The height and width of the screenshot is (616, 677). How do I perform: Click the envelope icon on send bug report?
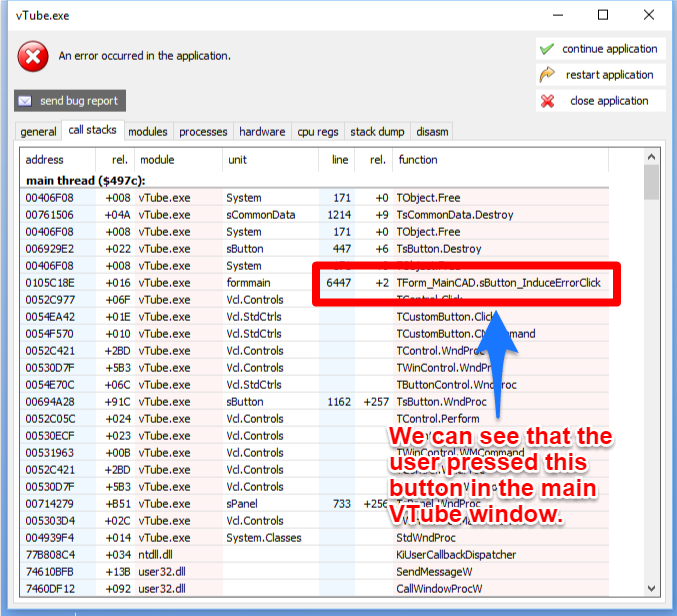26,101
